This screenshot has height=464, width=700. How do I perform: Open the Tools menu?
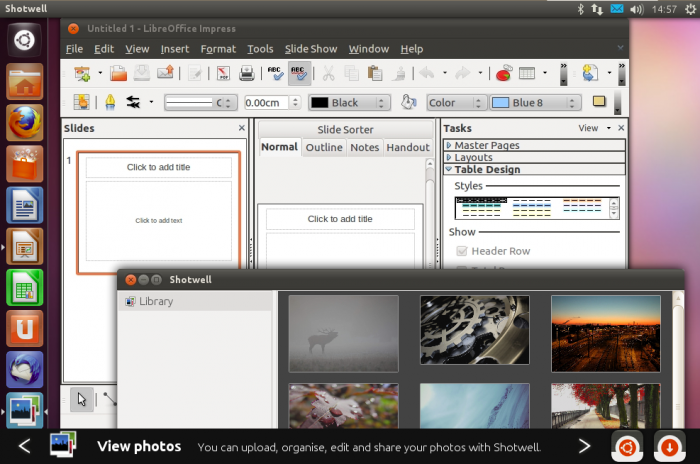coord(260,49)
